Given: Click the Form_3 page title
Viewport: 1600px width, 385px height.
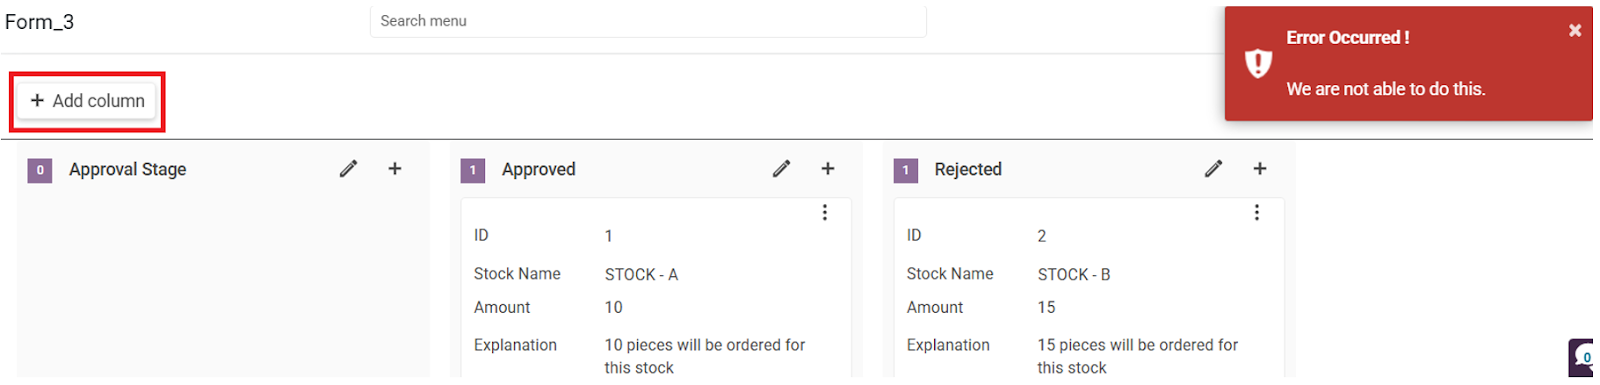Looking at the screenshot, I should (40, 22).
